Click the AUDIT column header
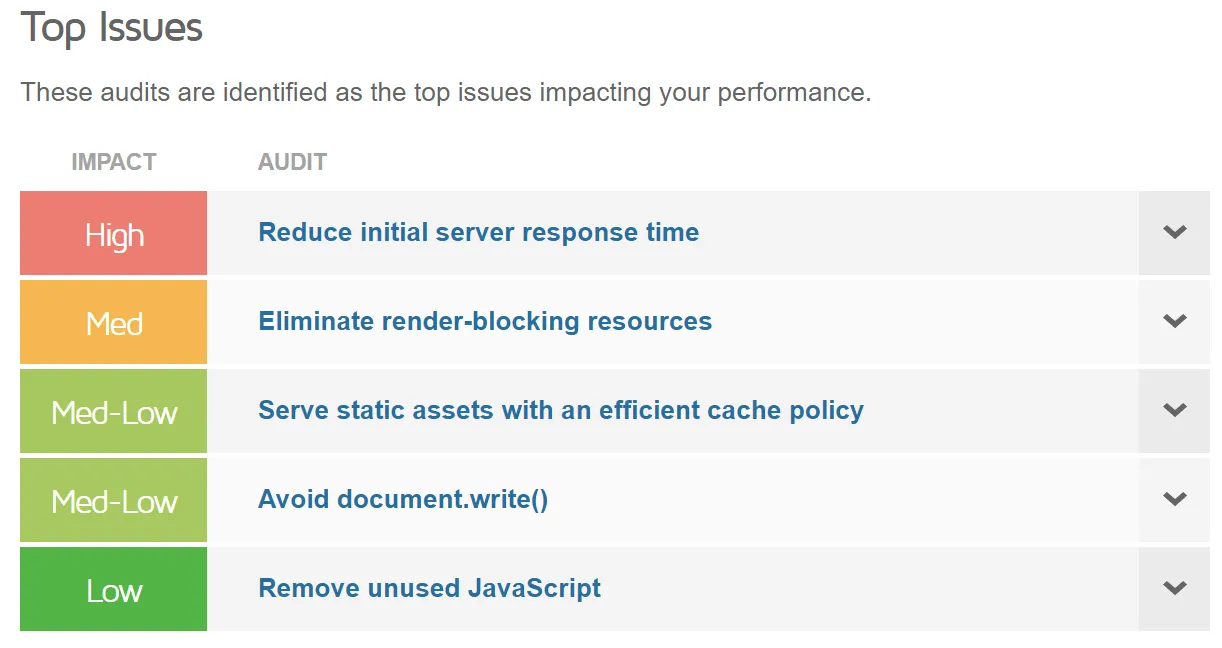The image size is (1222, 648). coord(292,162)
